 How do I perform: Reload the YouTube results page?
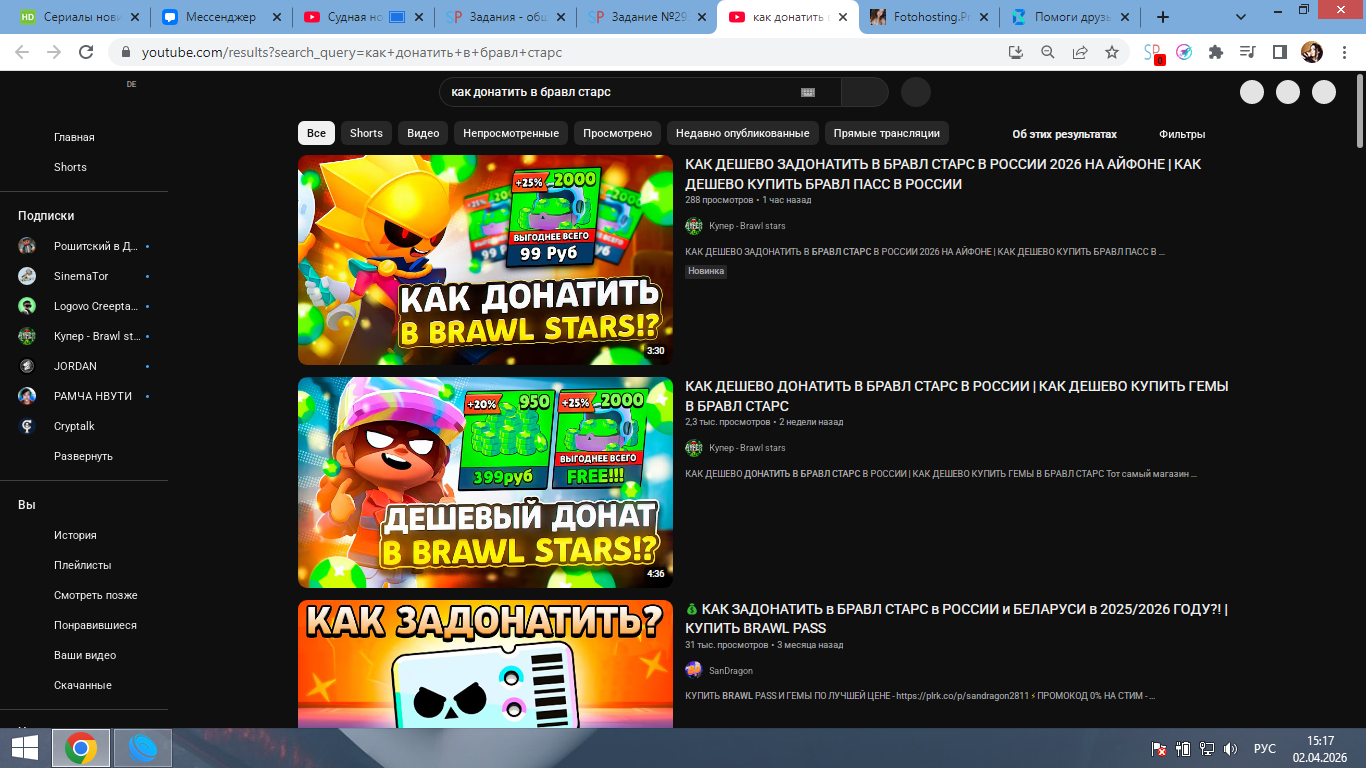tap(86, 52)
